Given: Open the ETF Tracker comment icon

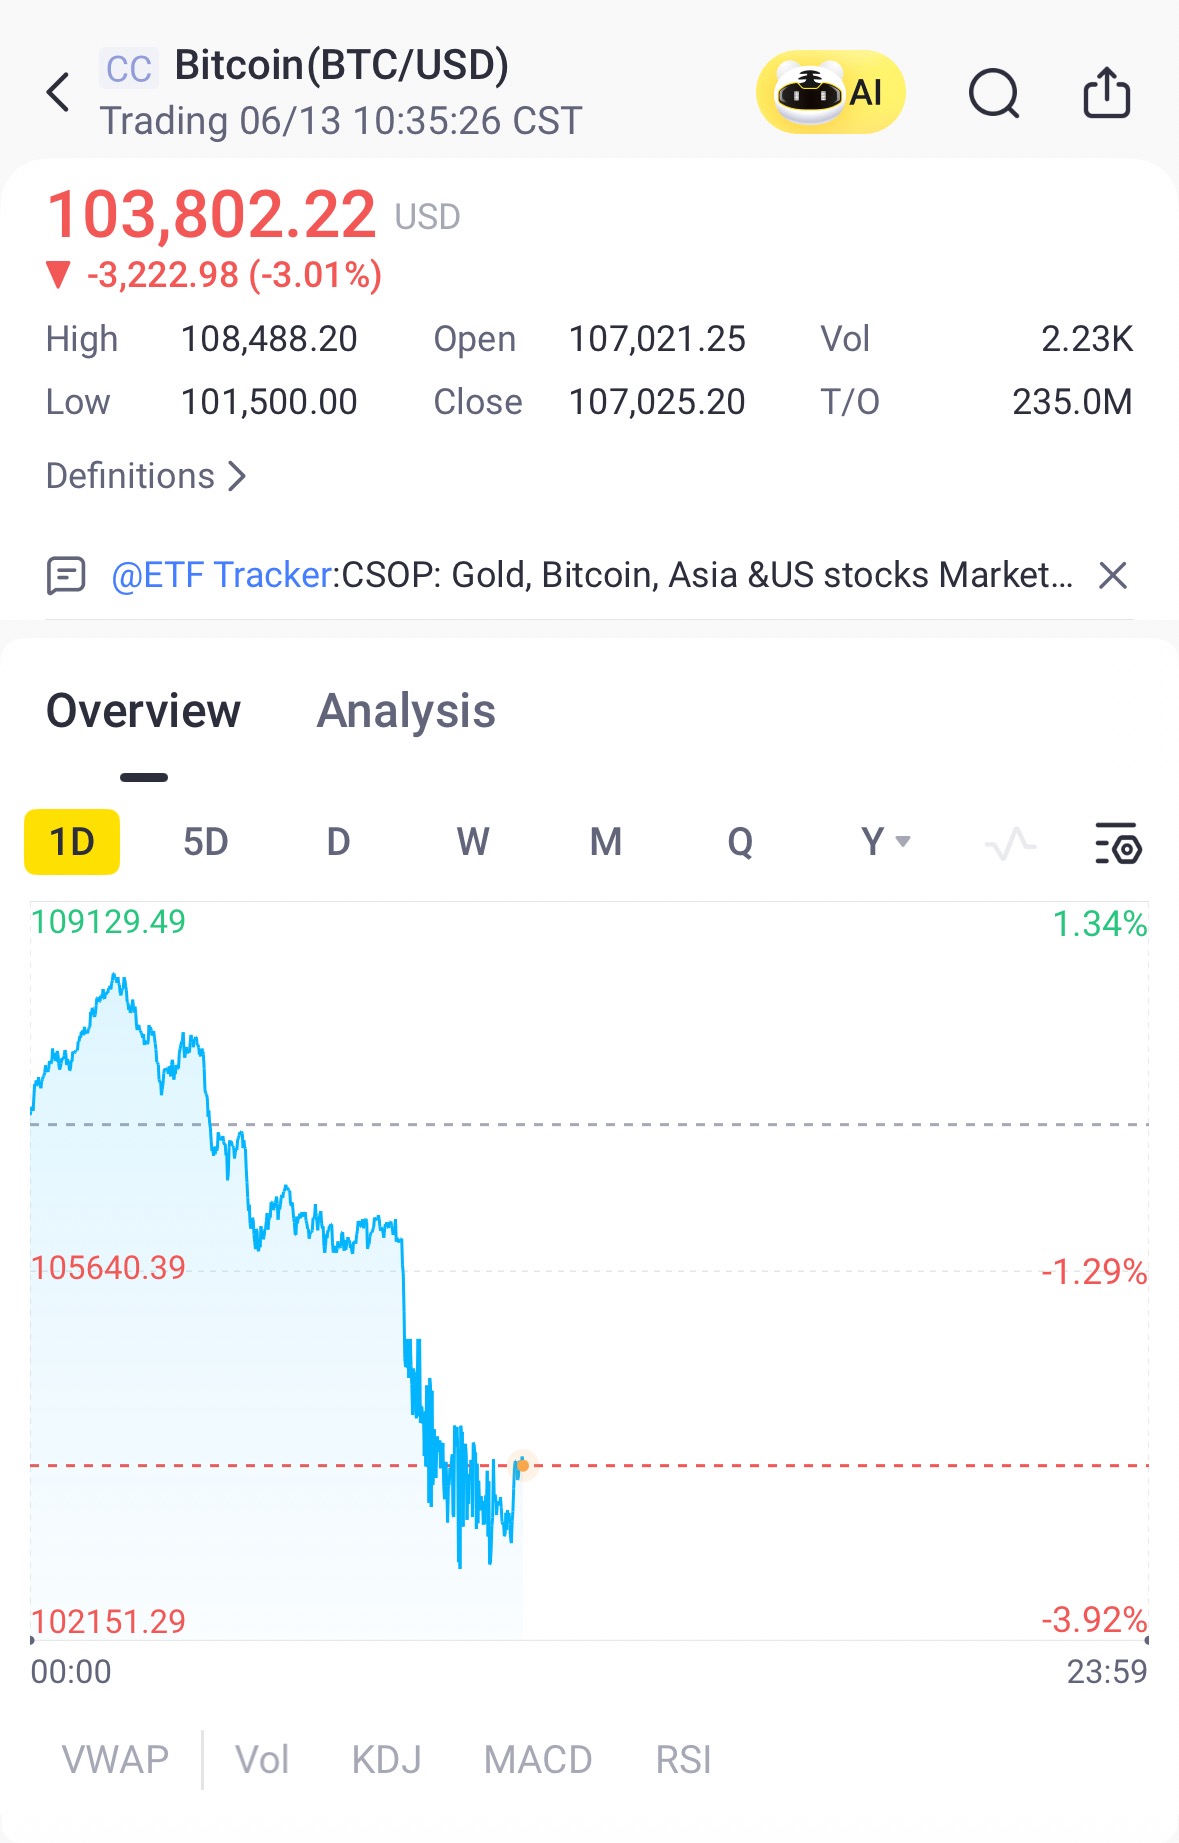Looking at the screenshot, I should 66,576.
